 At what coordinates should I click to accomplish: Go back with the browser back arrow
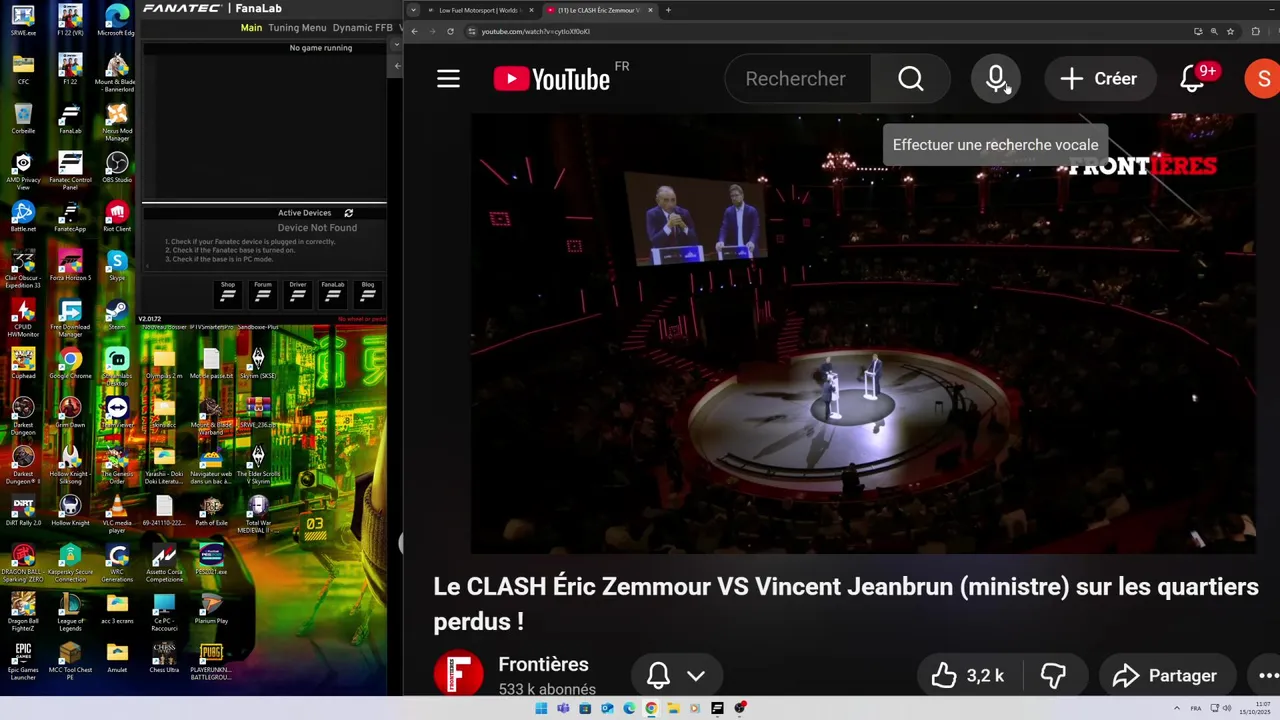(414, 31)
